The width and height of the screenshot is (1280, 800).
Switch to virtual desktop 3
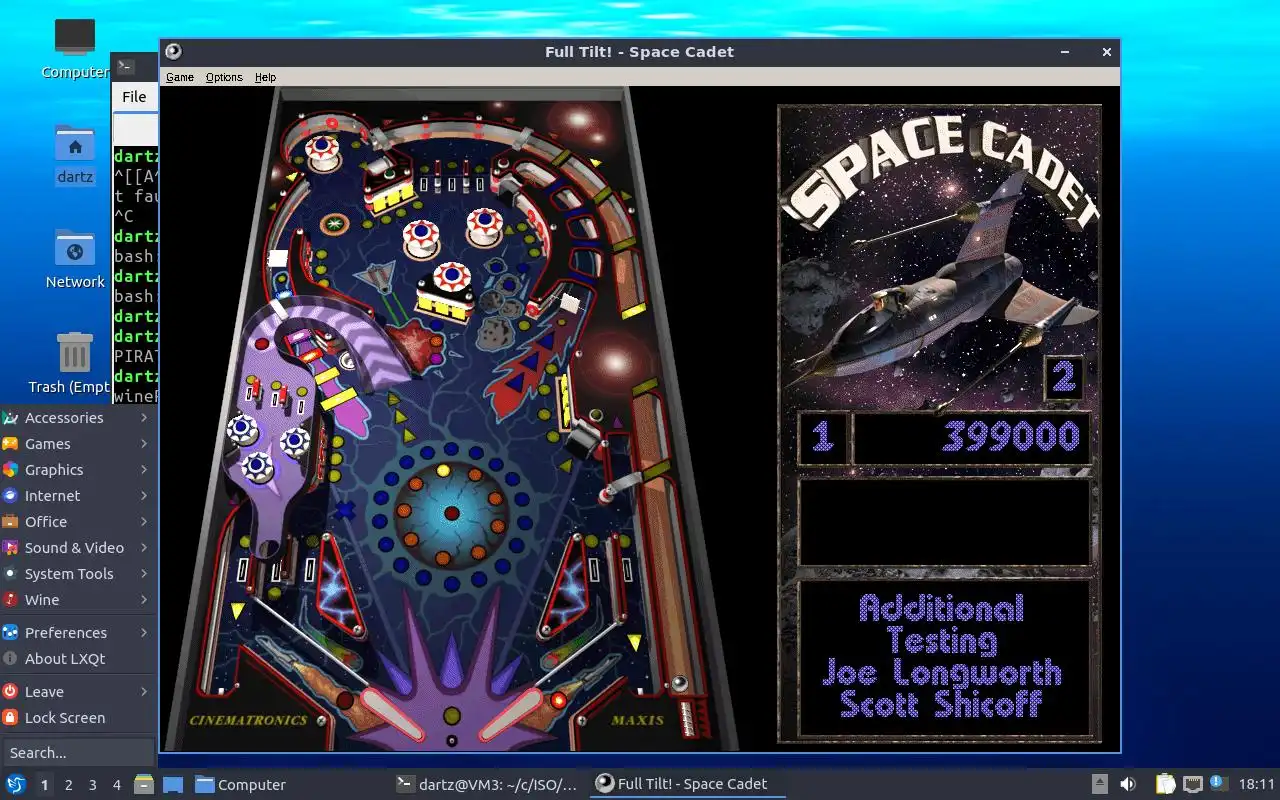coord(92,785)
